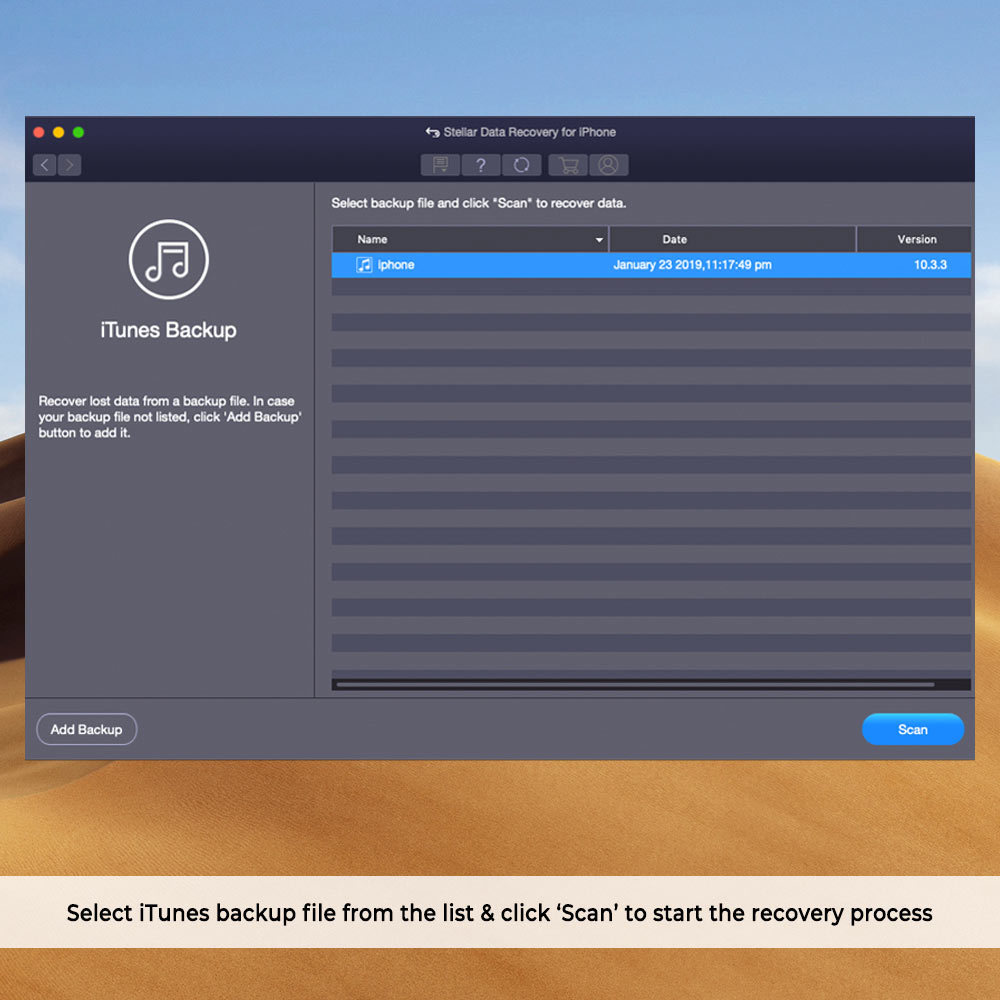Select the iphone backup entry
Image resolution: width=1000 pixels, height=1000 pixels.
[651, 265]
